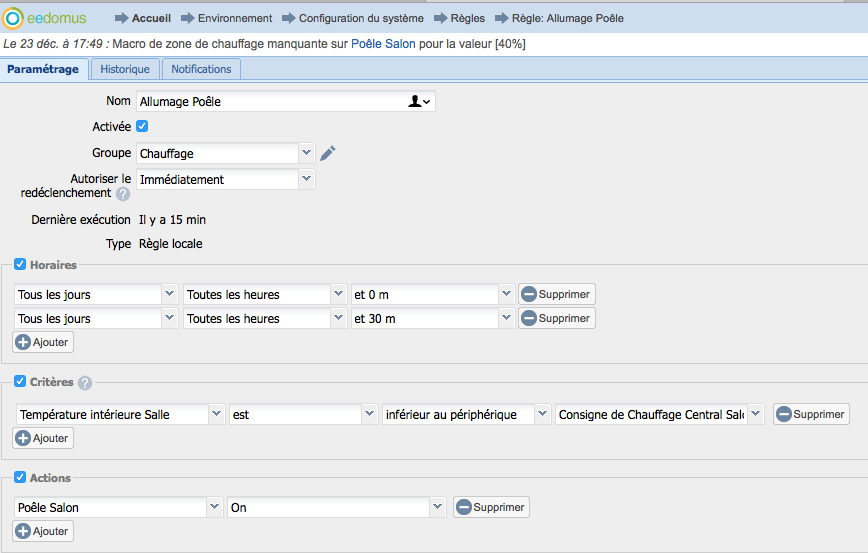
Task: Click the user icon in the Nom field
Action: 415,101
